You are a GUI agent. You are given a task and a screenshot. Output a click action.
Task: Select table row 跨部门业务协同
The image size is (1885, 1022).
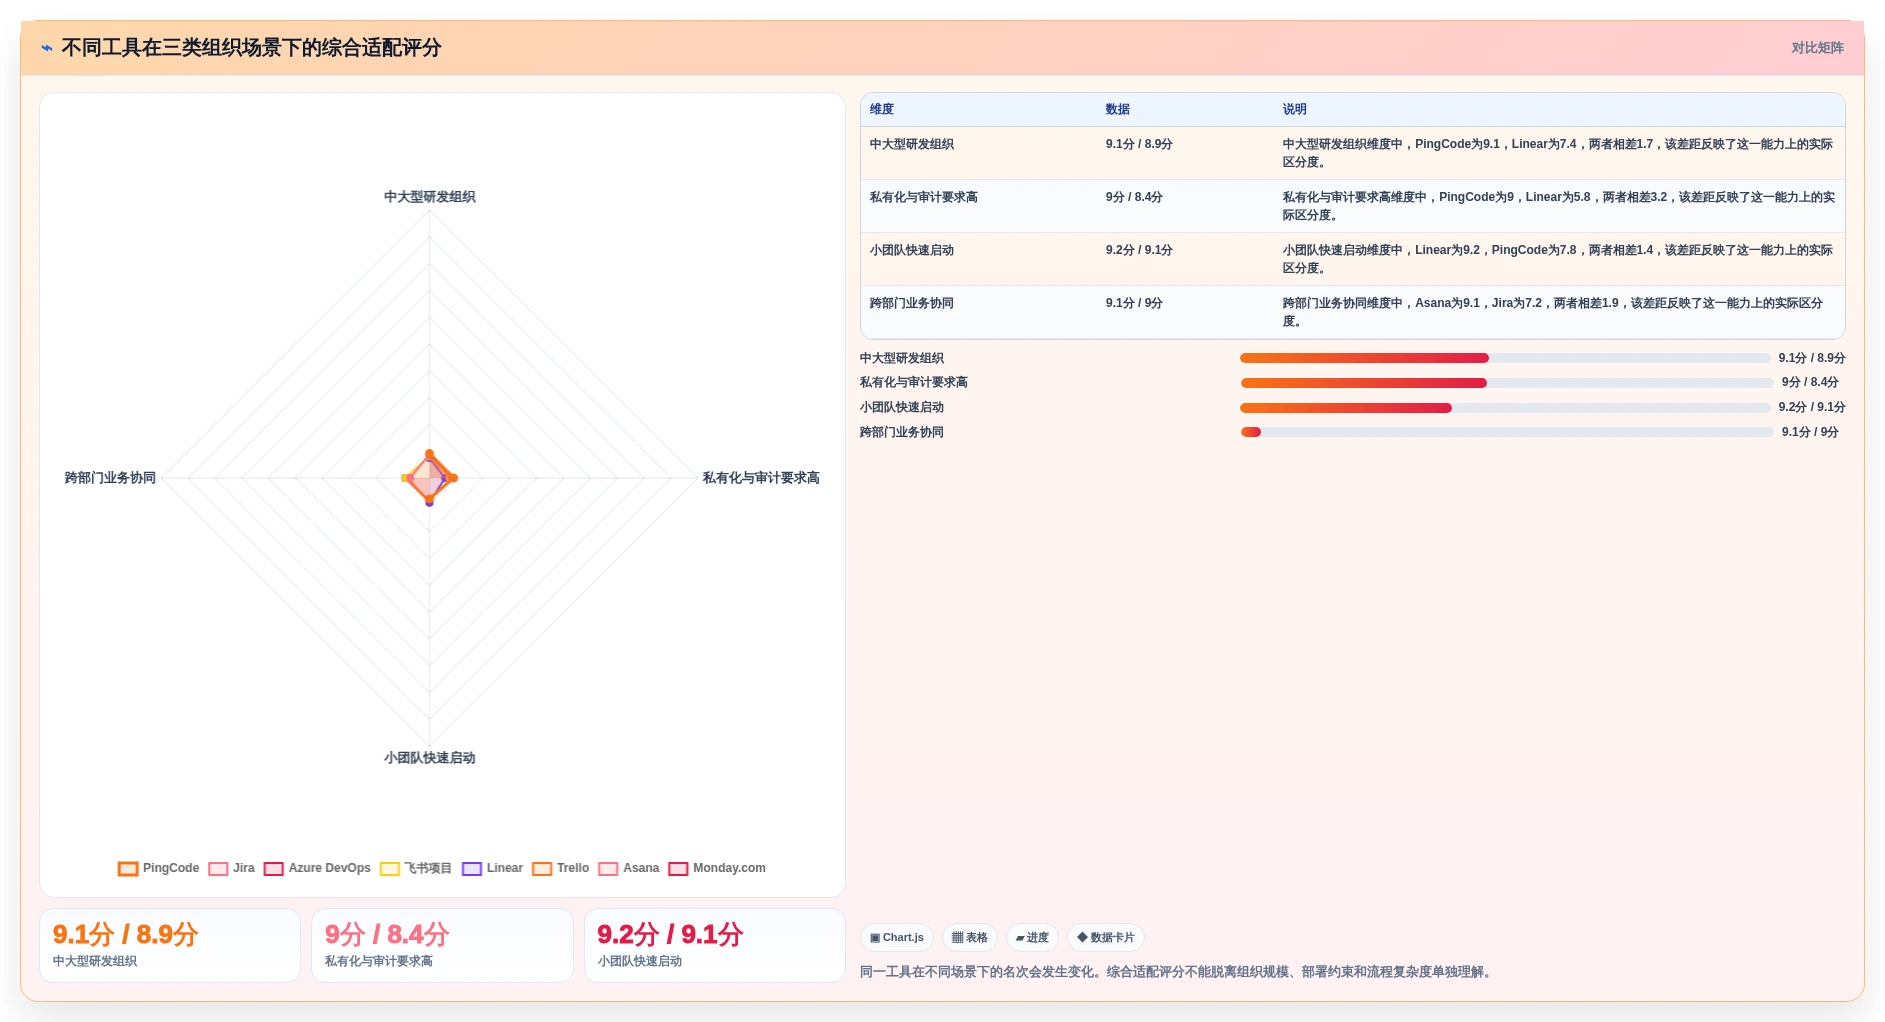point(1352,312)
